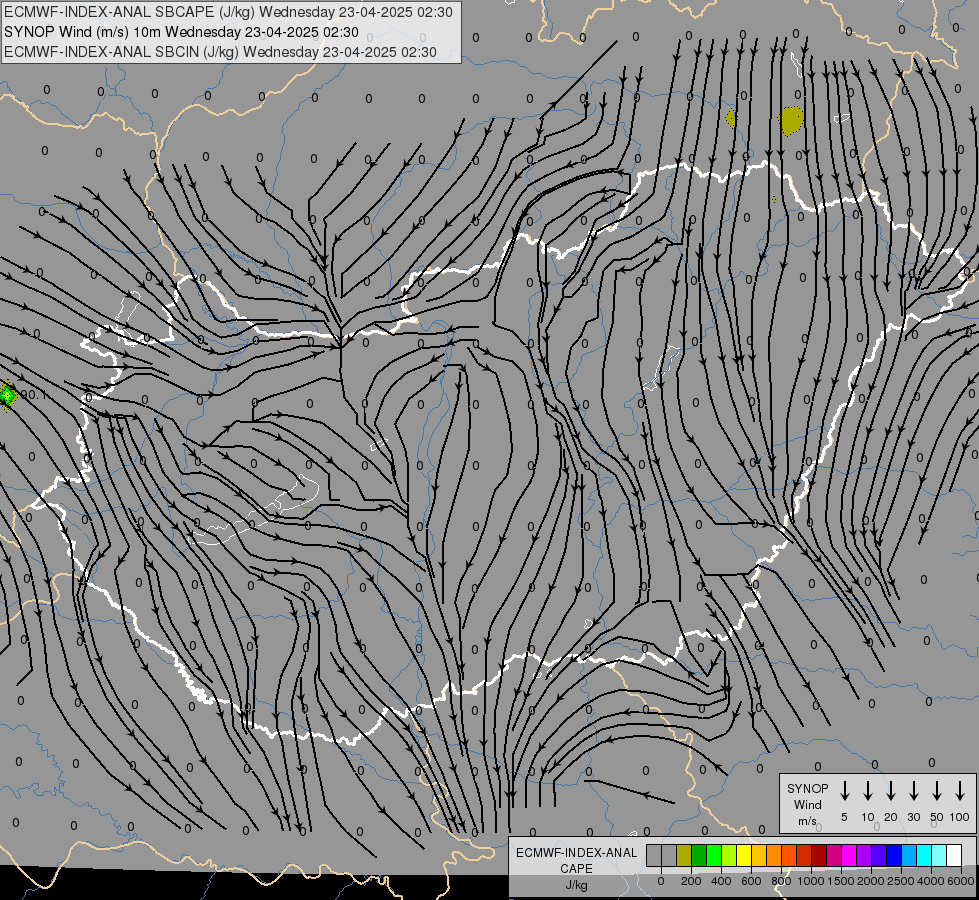Image resolution: width=979 pixels, height=900 pixels.
Task: Select the orange legend swatch left of 800
Action: 774,855
